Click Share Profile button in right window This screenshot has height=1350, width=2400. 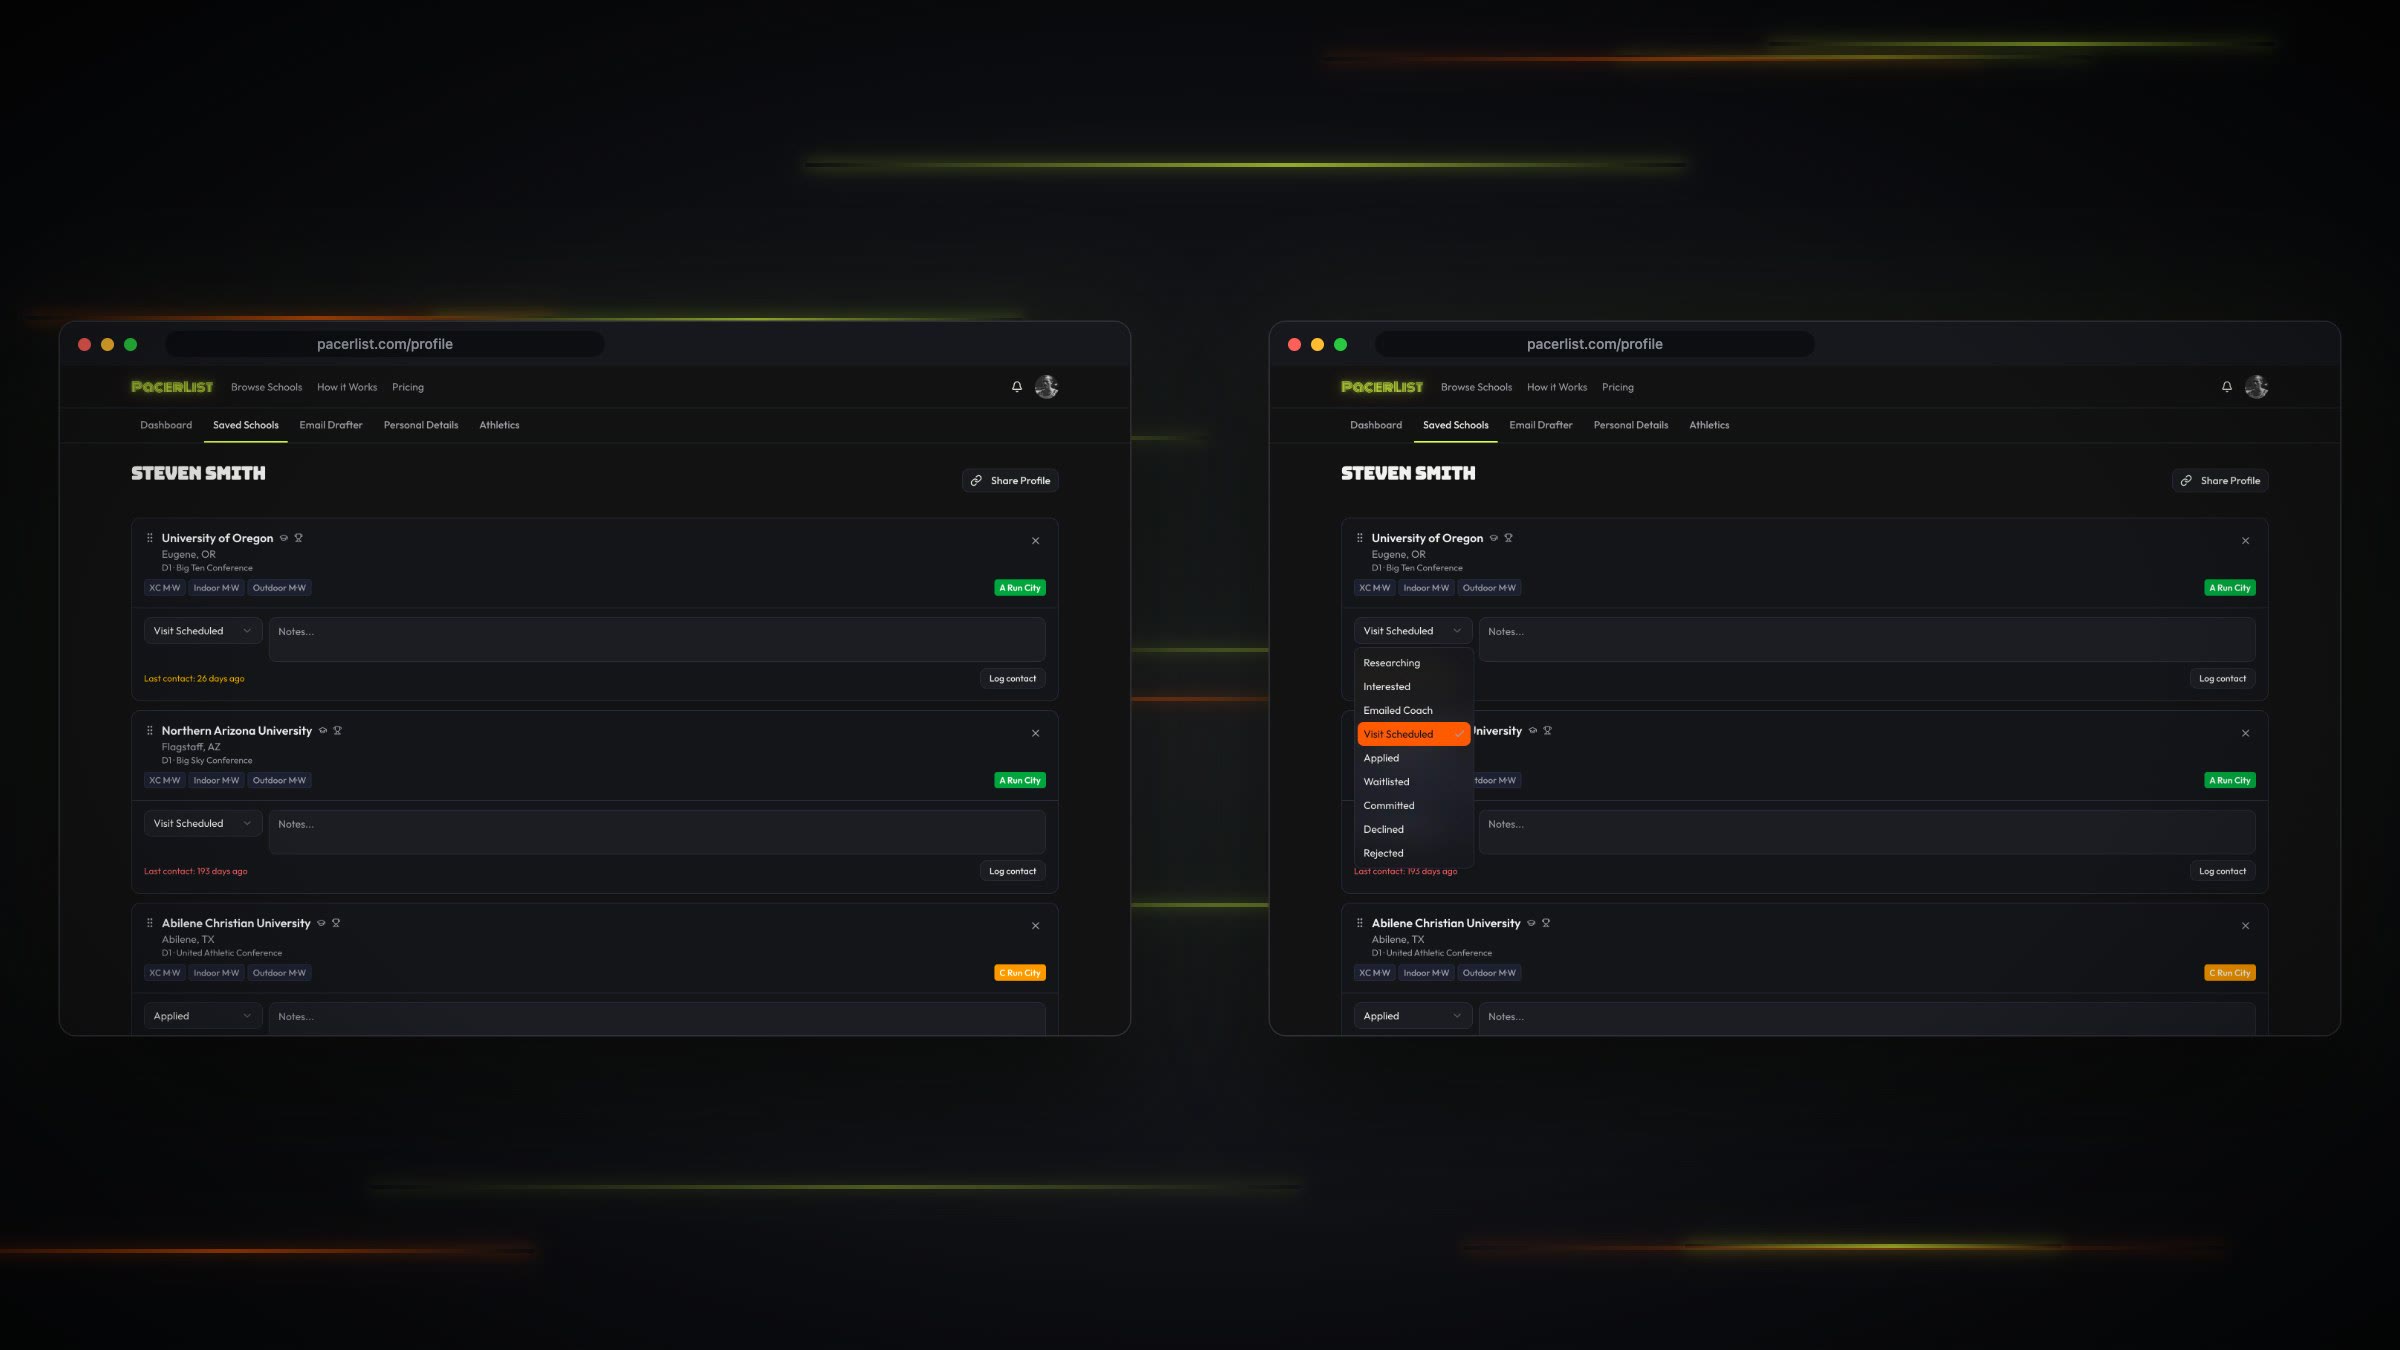pos(2220,481)
